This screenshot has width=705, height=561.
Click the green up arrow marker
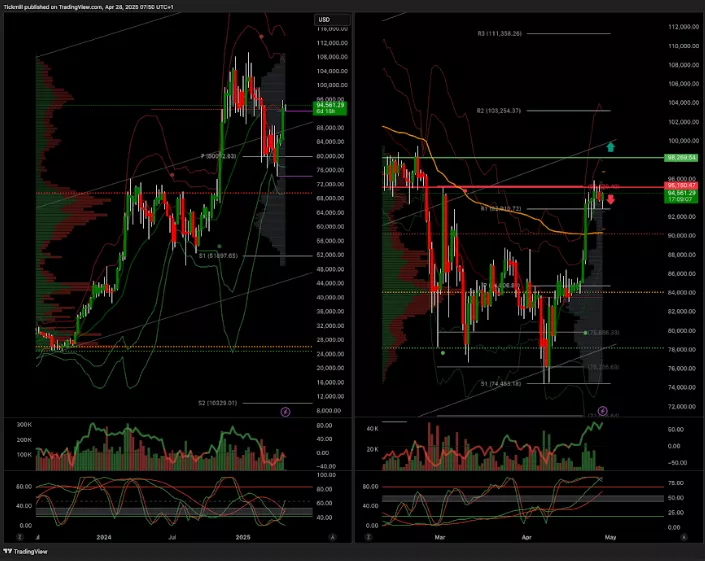click(x=610, y=147)
